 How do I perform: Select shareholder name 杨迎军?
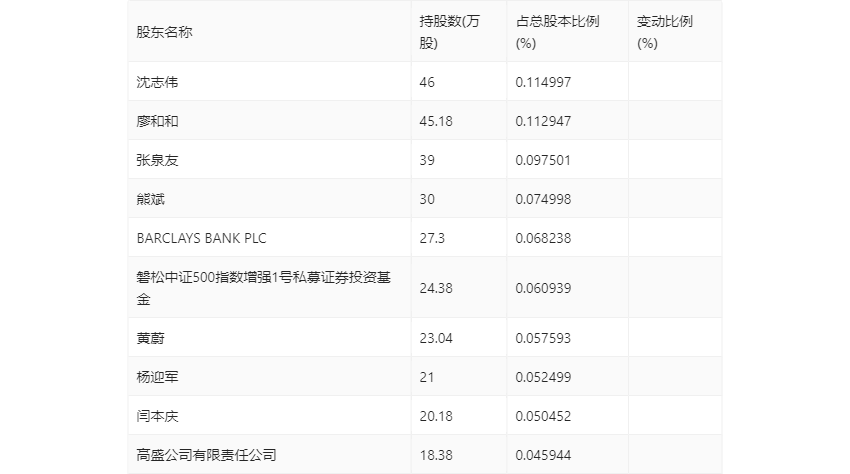(157, 377)
